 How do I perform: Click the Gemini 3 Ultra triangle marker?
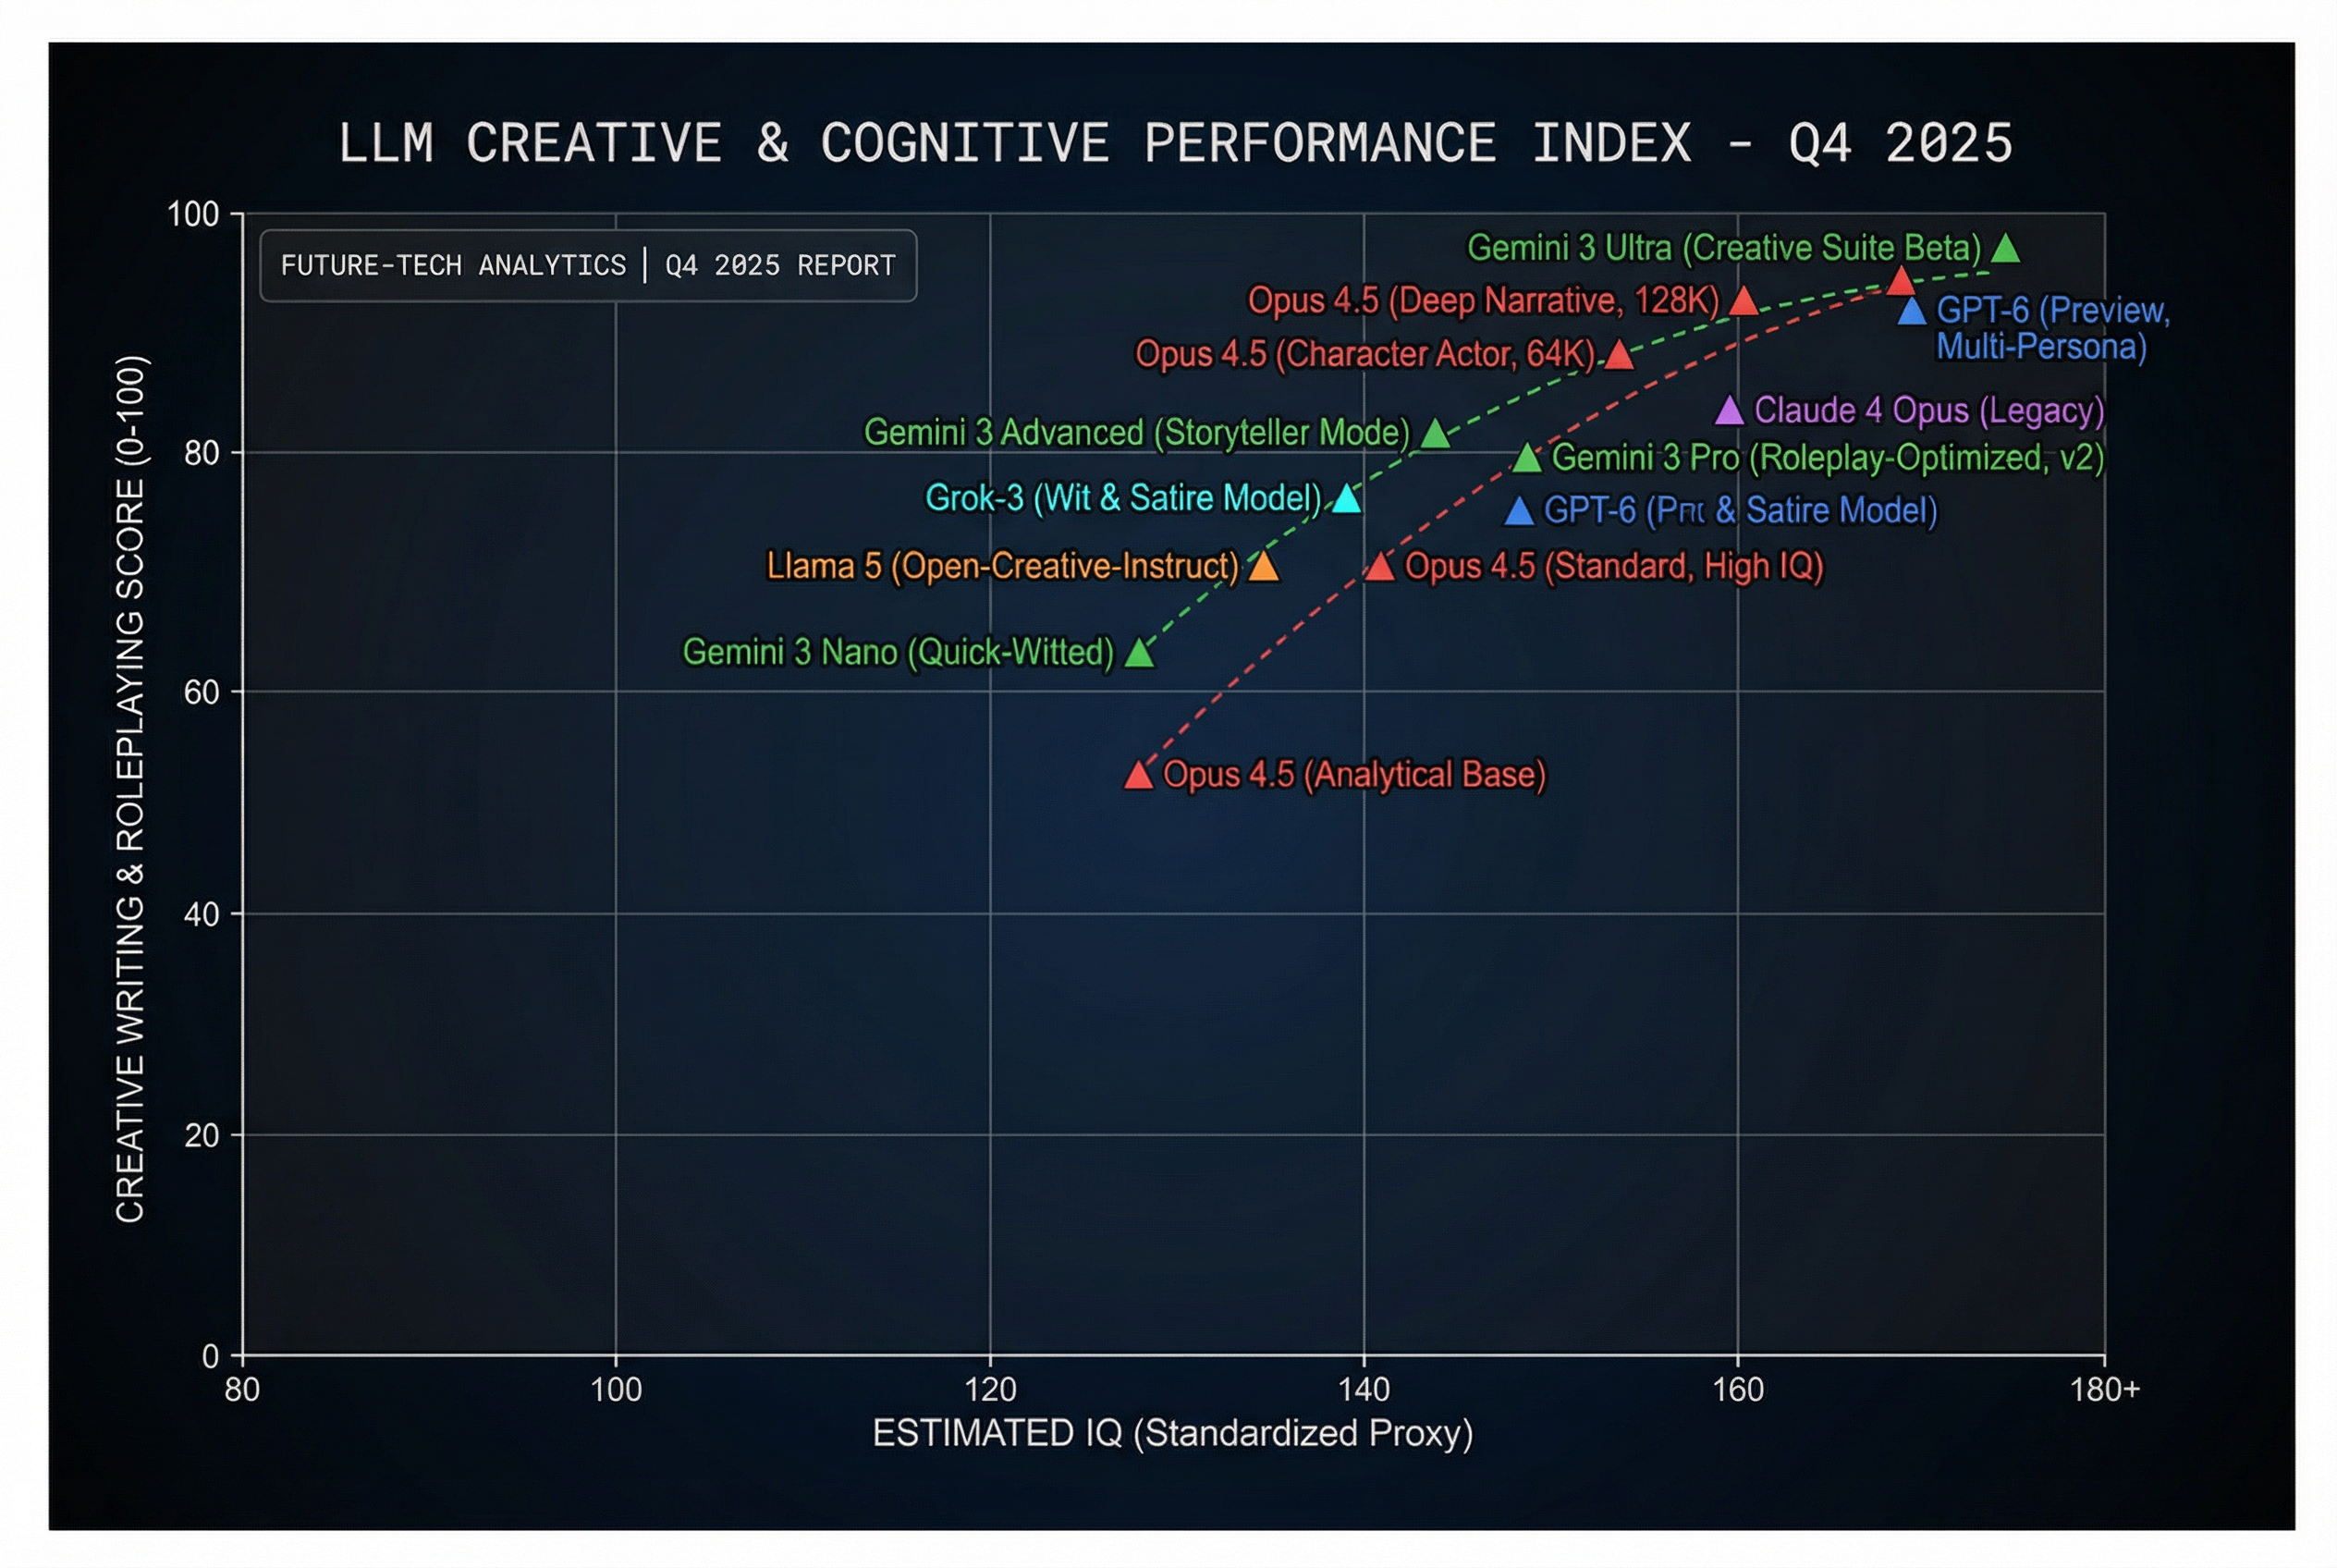tap(2004, 249)
